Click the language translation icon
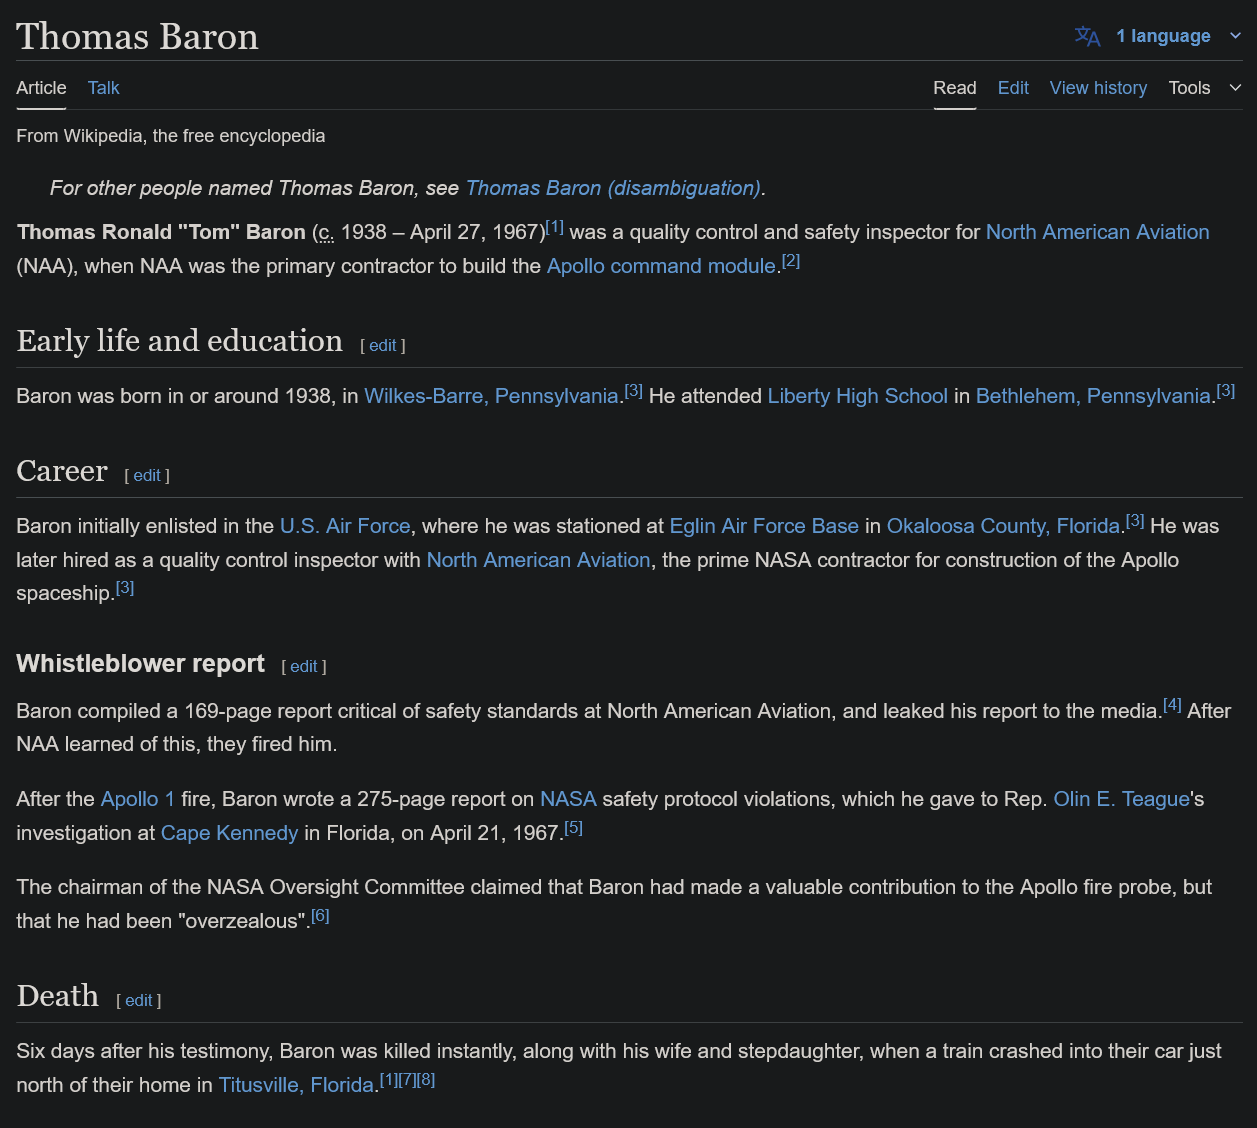This screenshot has width=1257, height=1128. click(1087, 37)
